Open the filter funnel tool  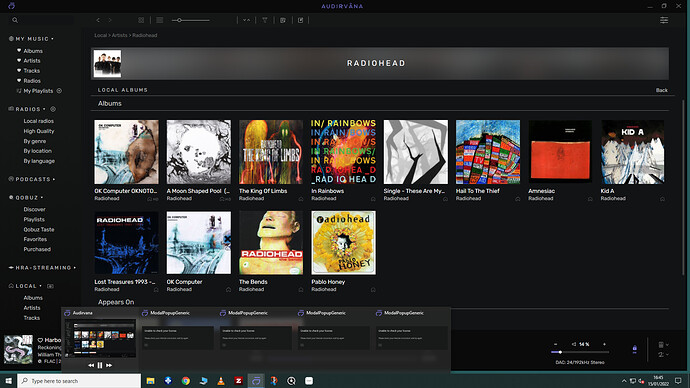coord(265,20)
